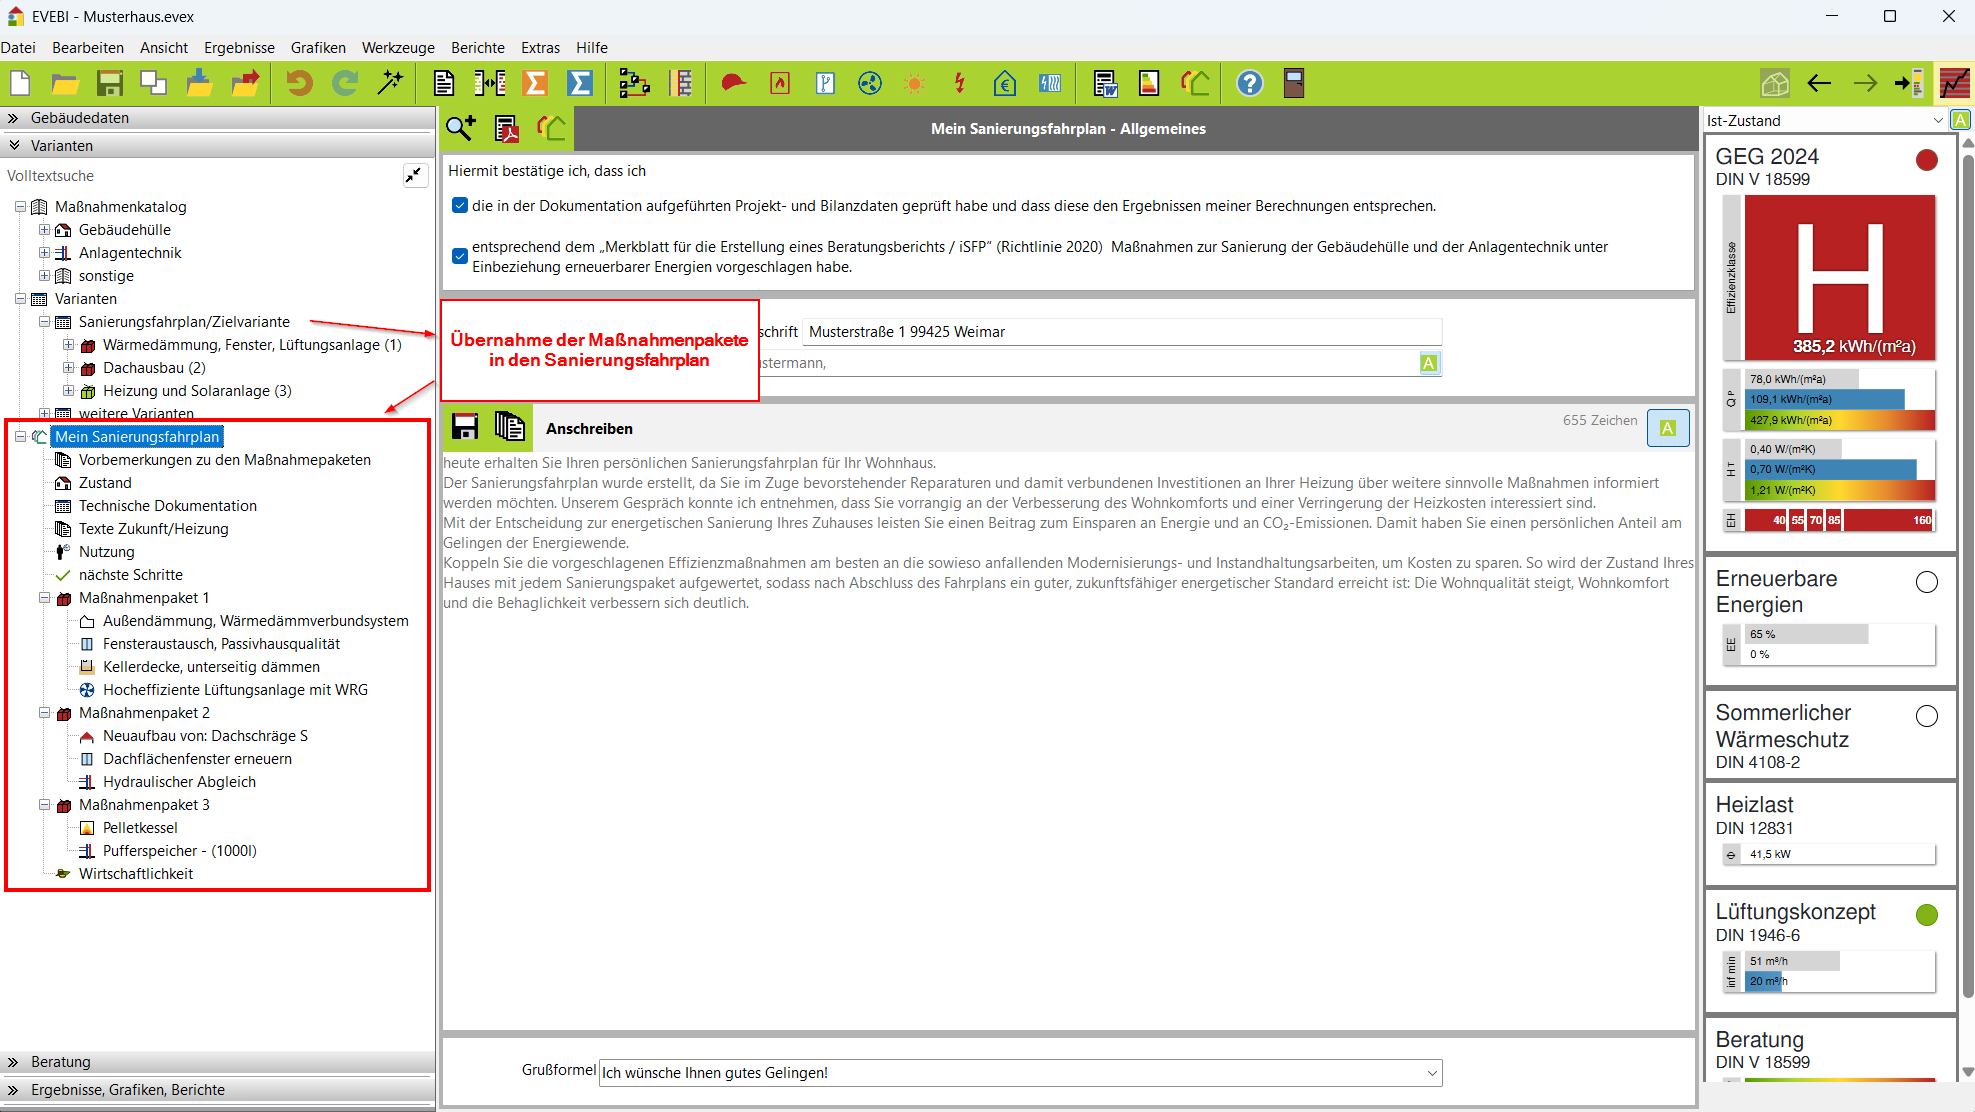Click the undo arrow in the toolbar
This screenshot has width=1975, height=1112.
point(298,83)
